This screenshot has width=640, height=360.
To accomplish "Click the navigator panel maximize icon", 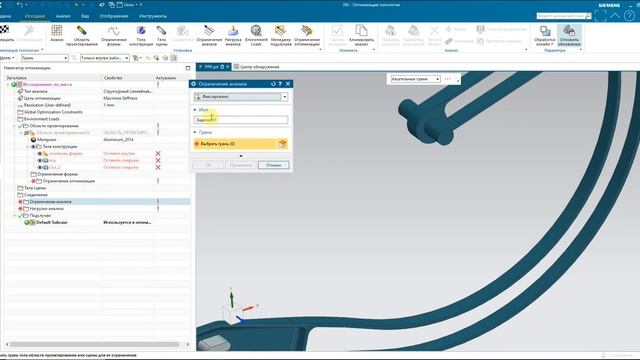I will click(188, 68).
